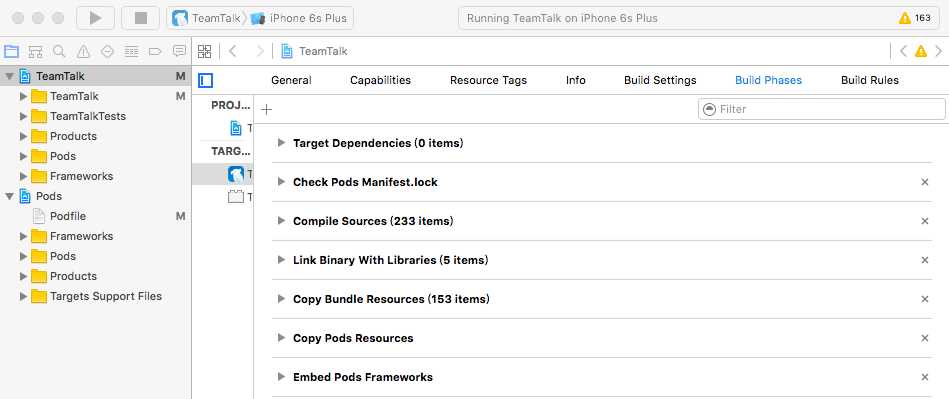
Task: Open the Report navigator speech-bubble icon
Action: pyautogui.click(x=179, y=51)
